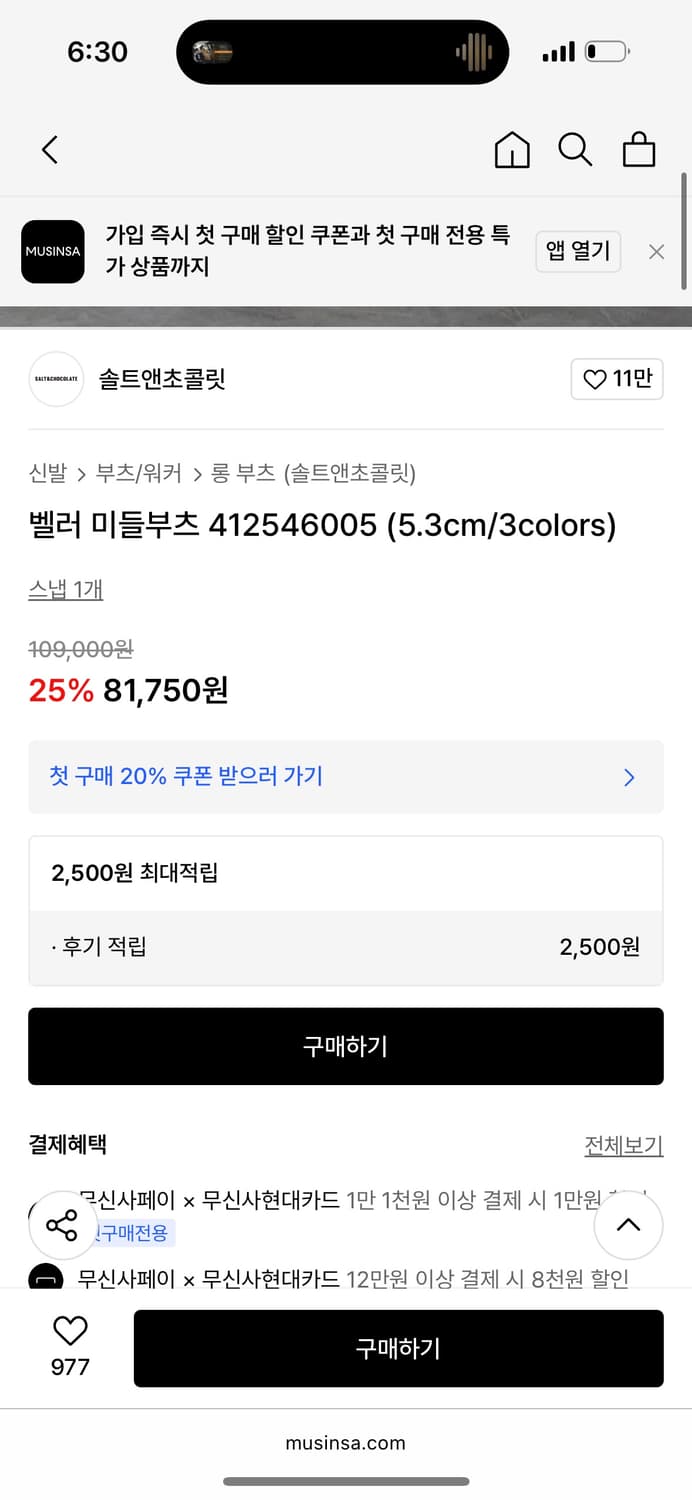Expand first purchase 20% coupon chevron
Screen dimensions: 692x1500
629,777
